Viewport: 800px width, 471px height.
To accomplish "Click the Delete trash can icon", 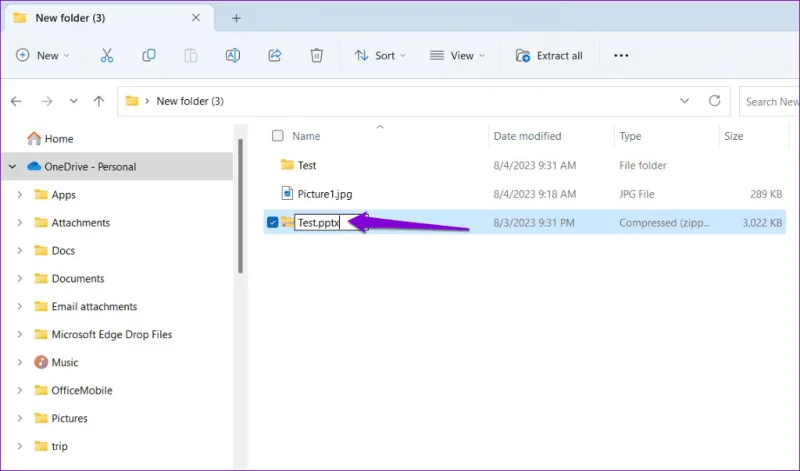I will tap(316, 55).
